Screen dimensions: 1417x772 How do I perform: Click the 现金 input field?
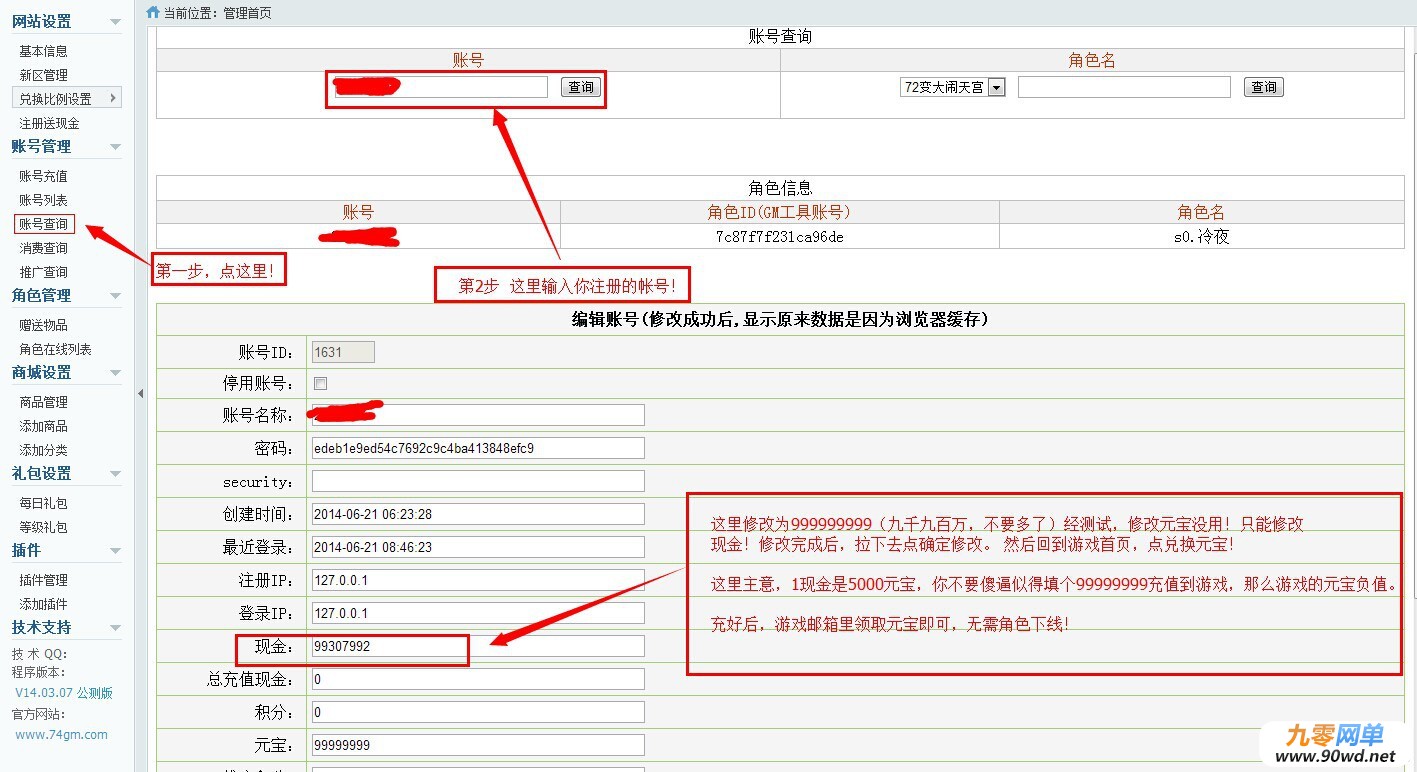click(x=478, y=646)
